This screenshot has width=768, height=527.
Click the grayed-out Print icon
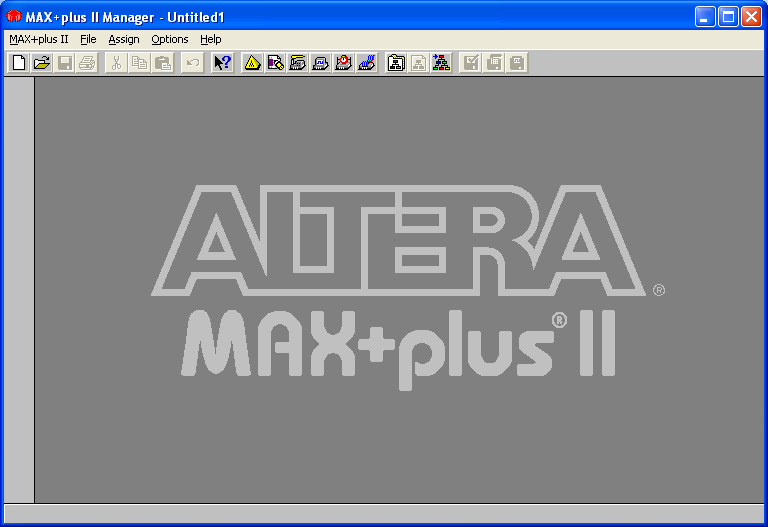tap(88, 63)
